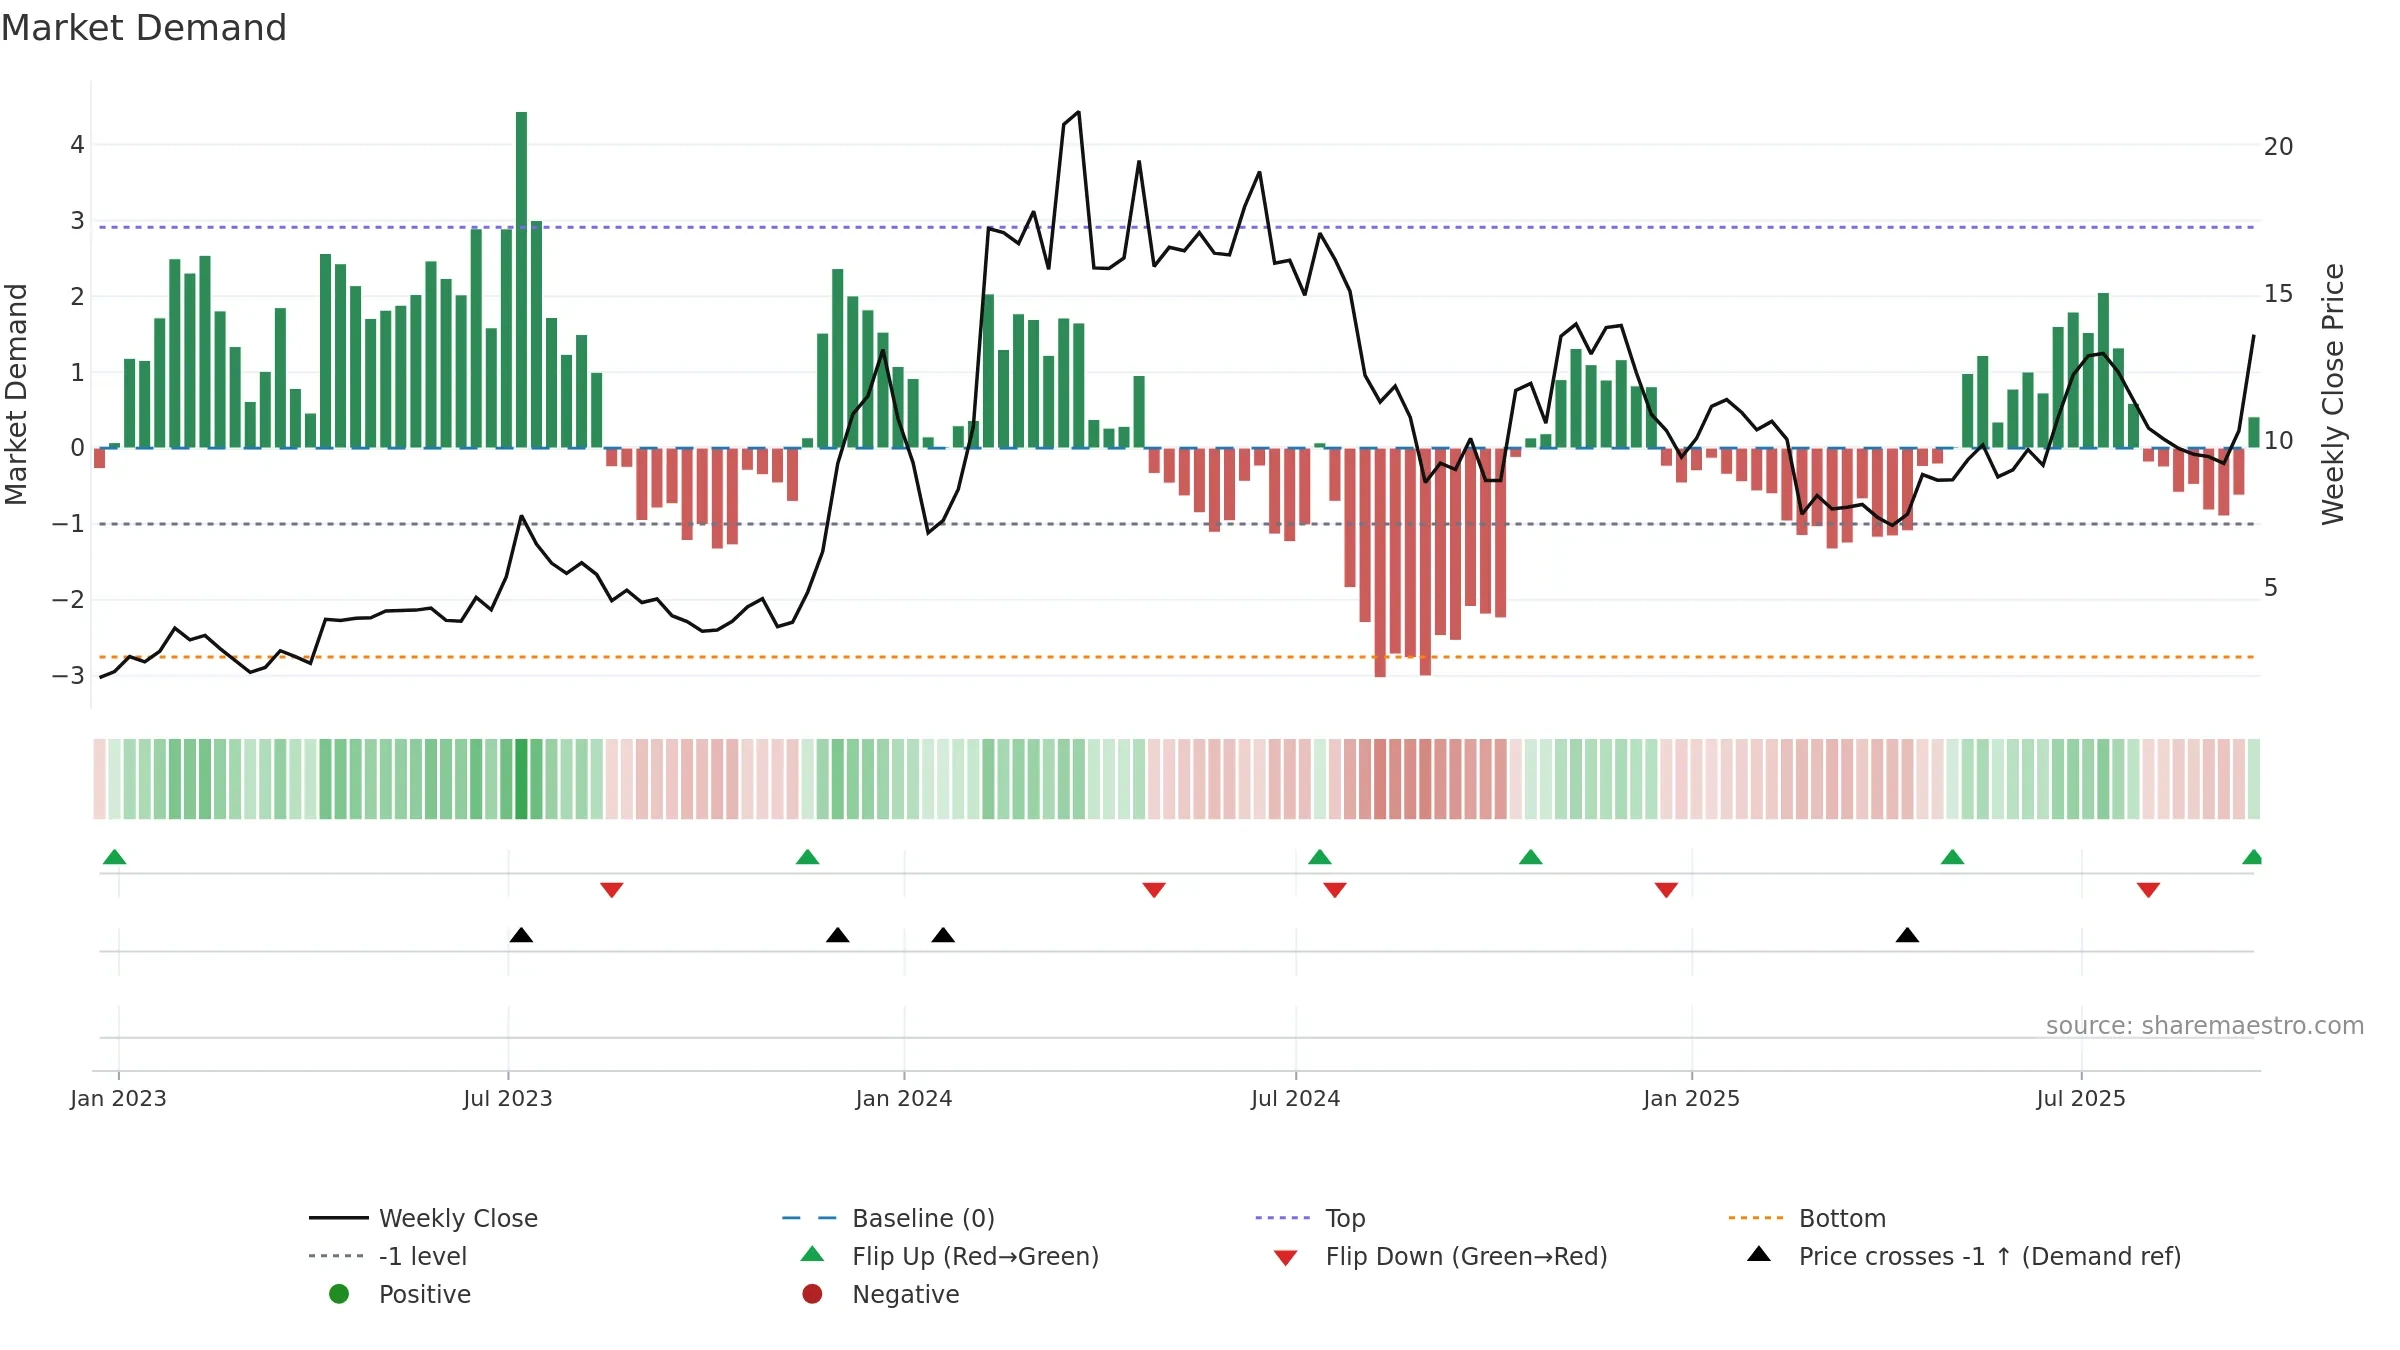
Task: Click the red flip-down marker just after Jul 2024
Action: (x=1335, y=890)
